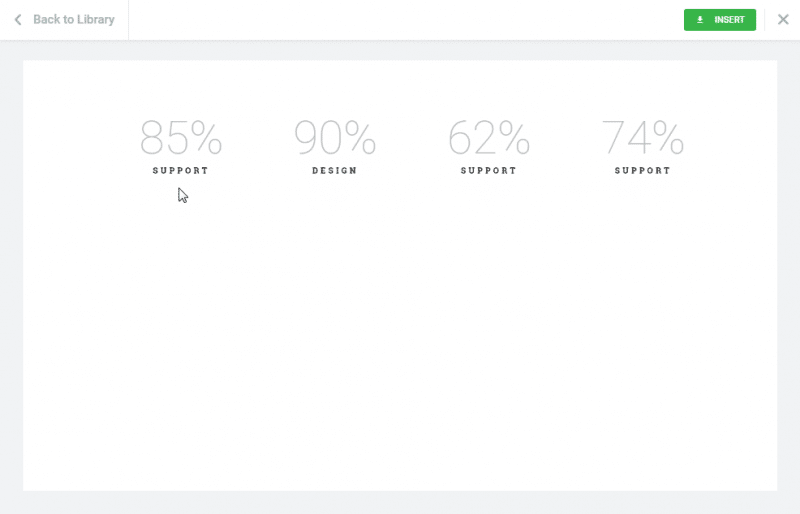Click gray margin below the preview canvas
Image resolution: width=800 pixels, height=514 pixels.
[400, 502]
